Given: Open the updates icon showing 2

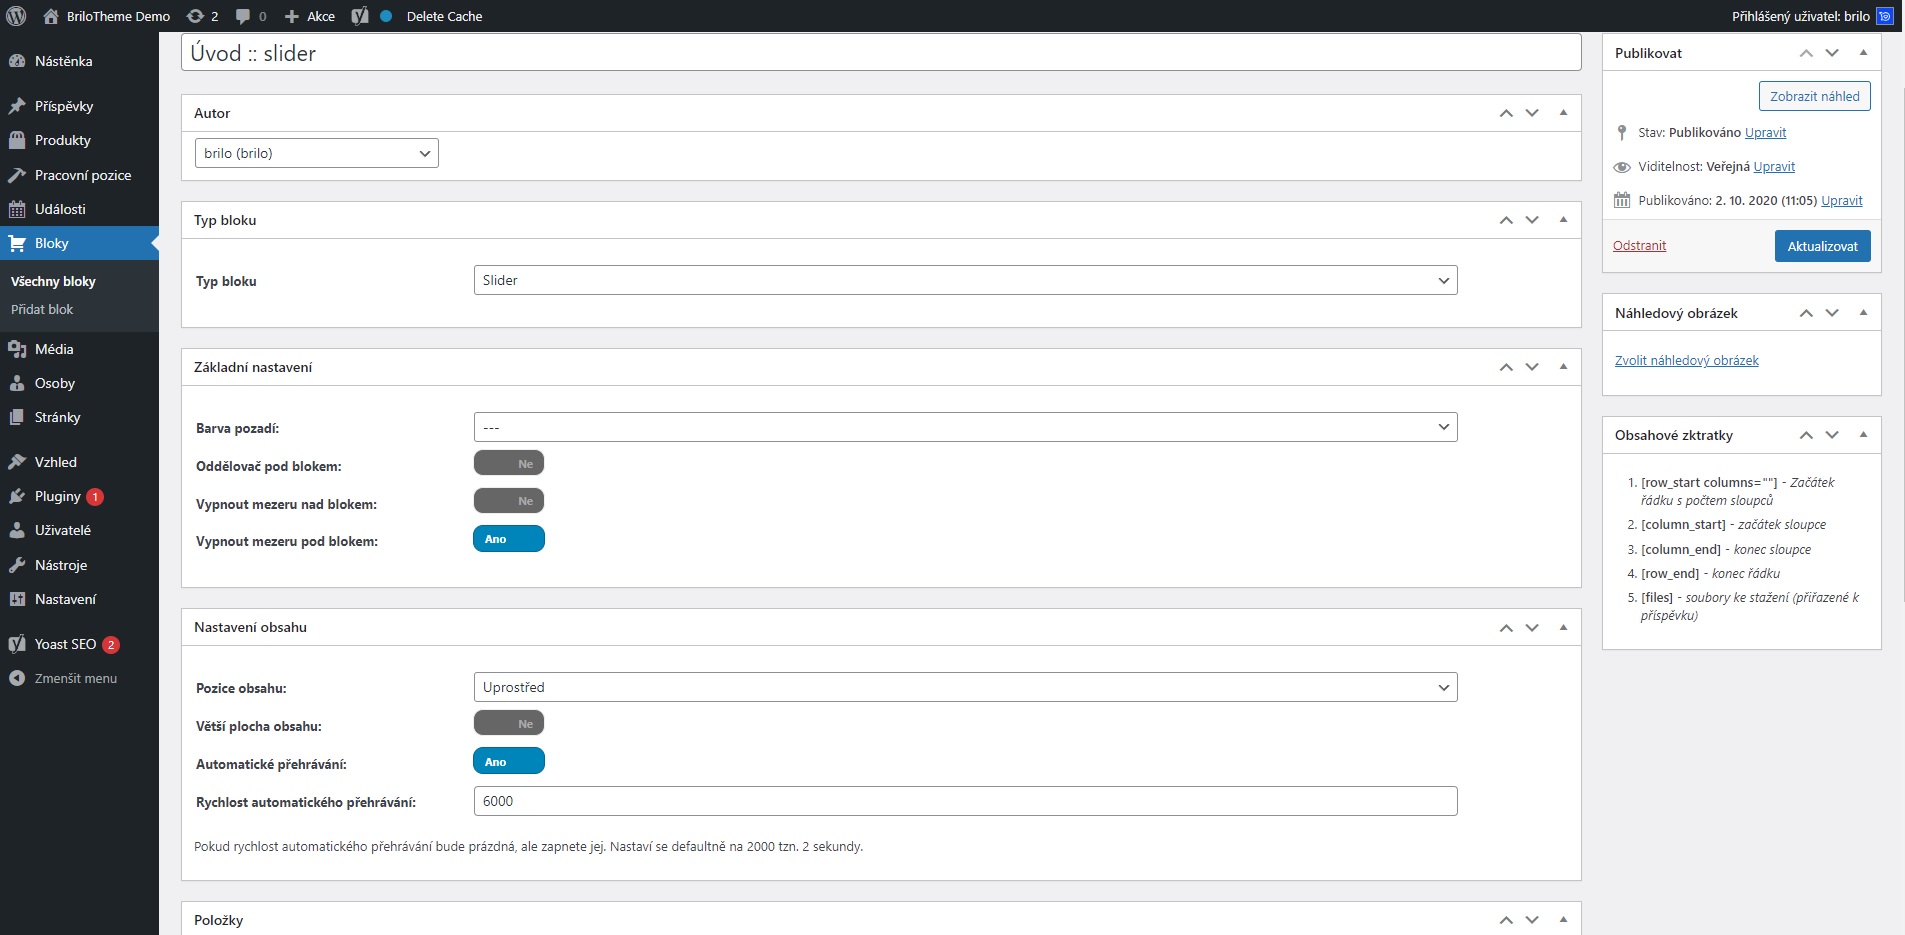Looking at the screenshot, I should point(196,16).
